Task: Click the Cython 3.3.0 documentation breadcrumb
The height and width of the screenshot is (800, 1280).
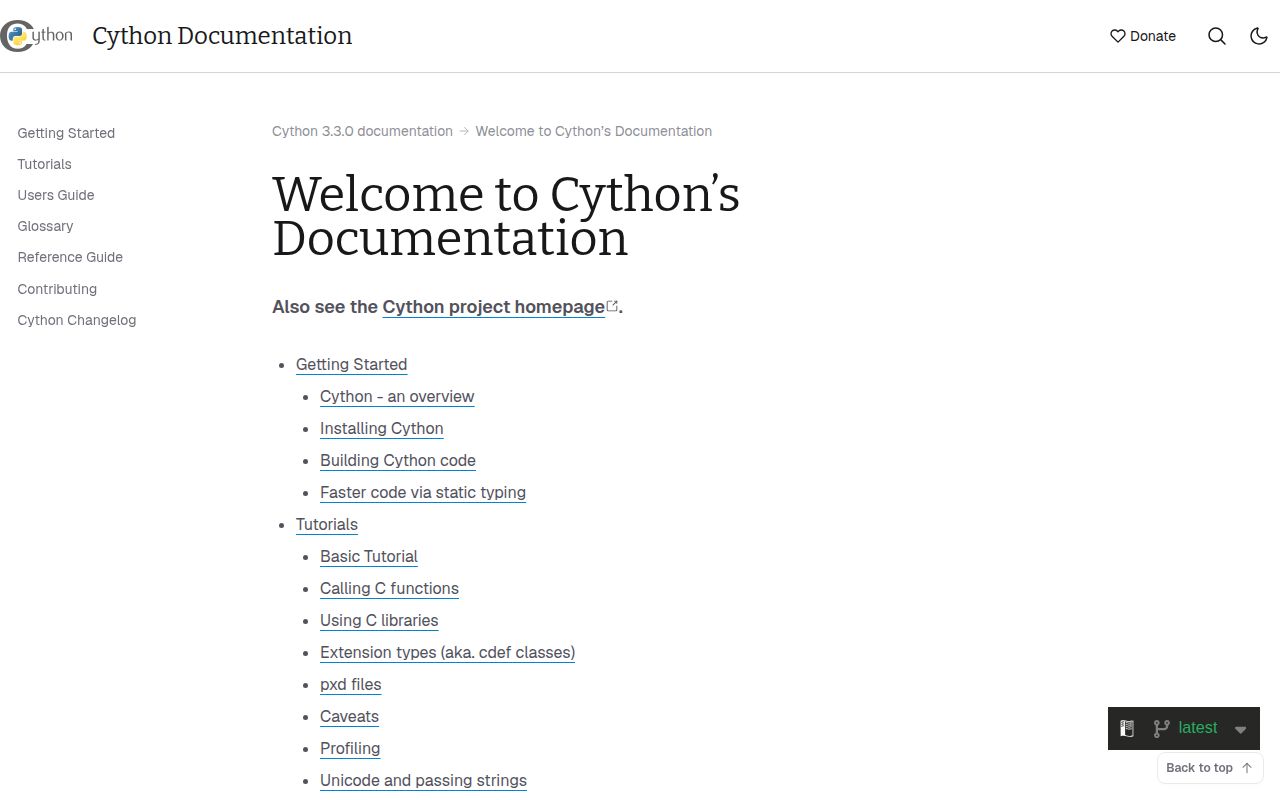Action: pos(362,131)
